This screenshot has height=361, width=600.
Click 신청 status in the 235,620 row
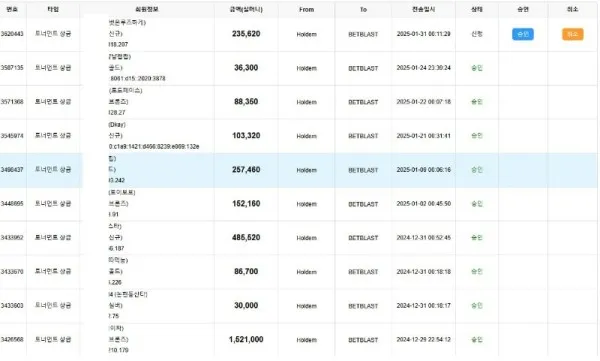(477, 34)
